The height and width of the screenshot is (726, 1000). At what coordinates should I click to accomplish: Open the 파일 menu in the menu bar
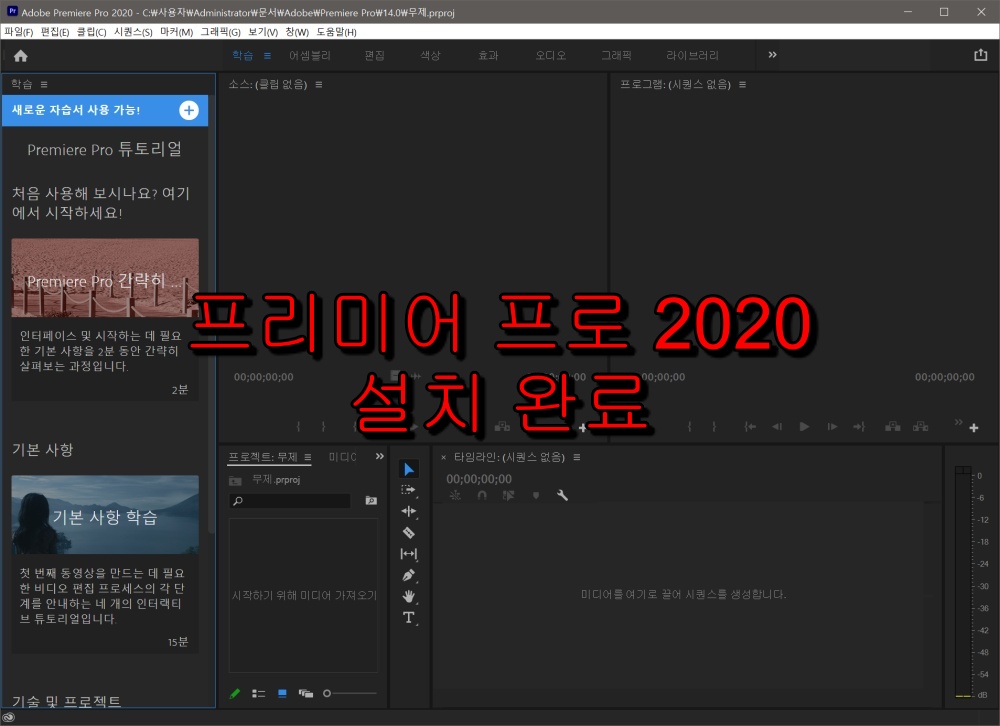(x=18, y=31)
